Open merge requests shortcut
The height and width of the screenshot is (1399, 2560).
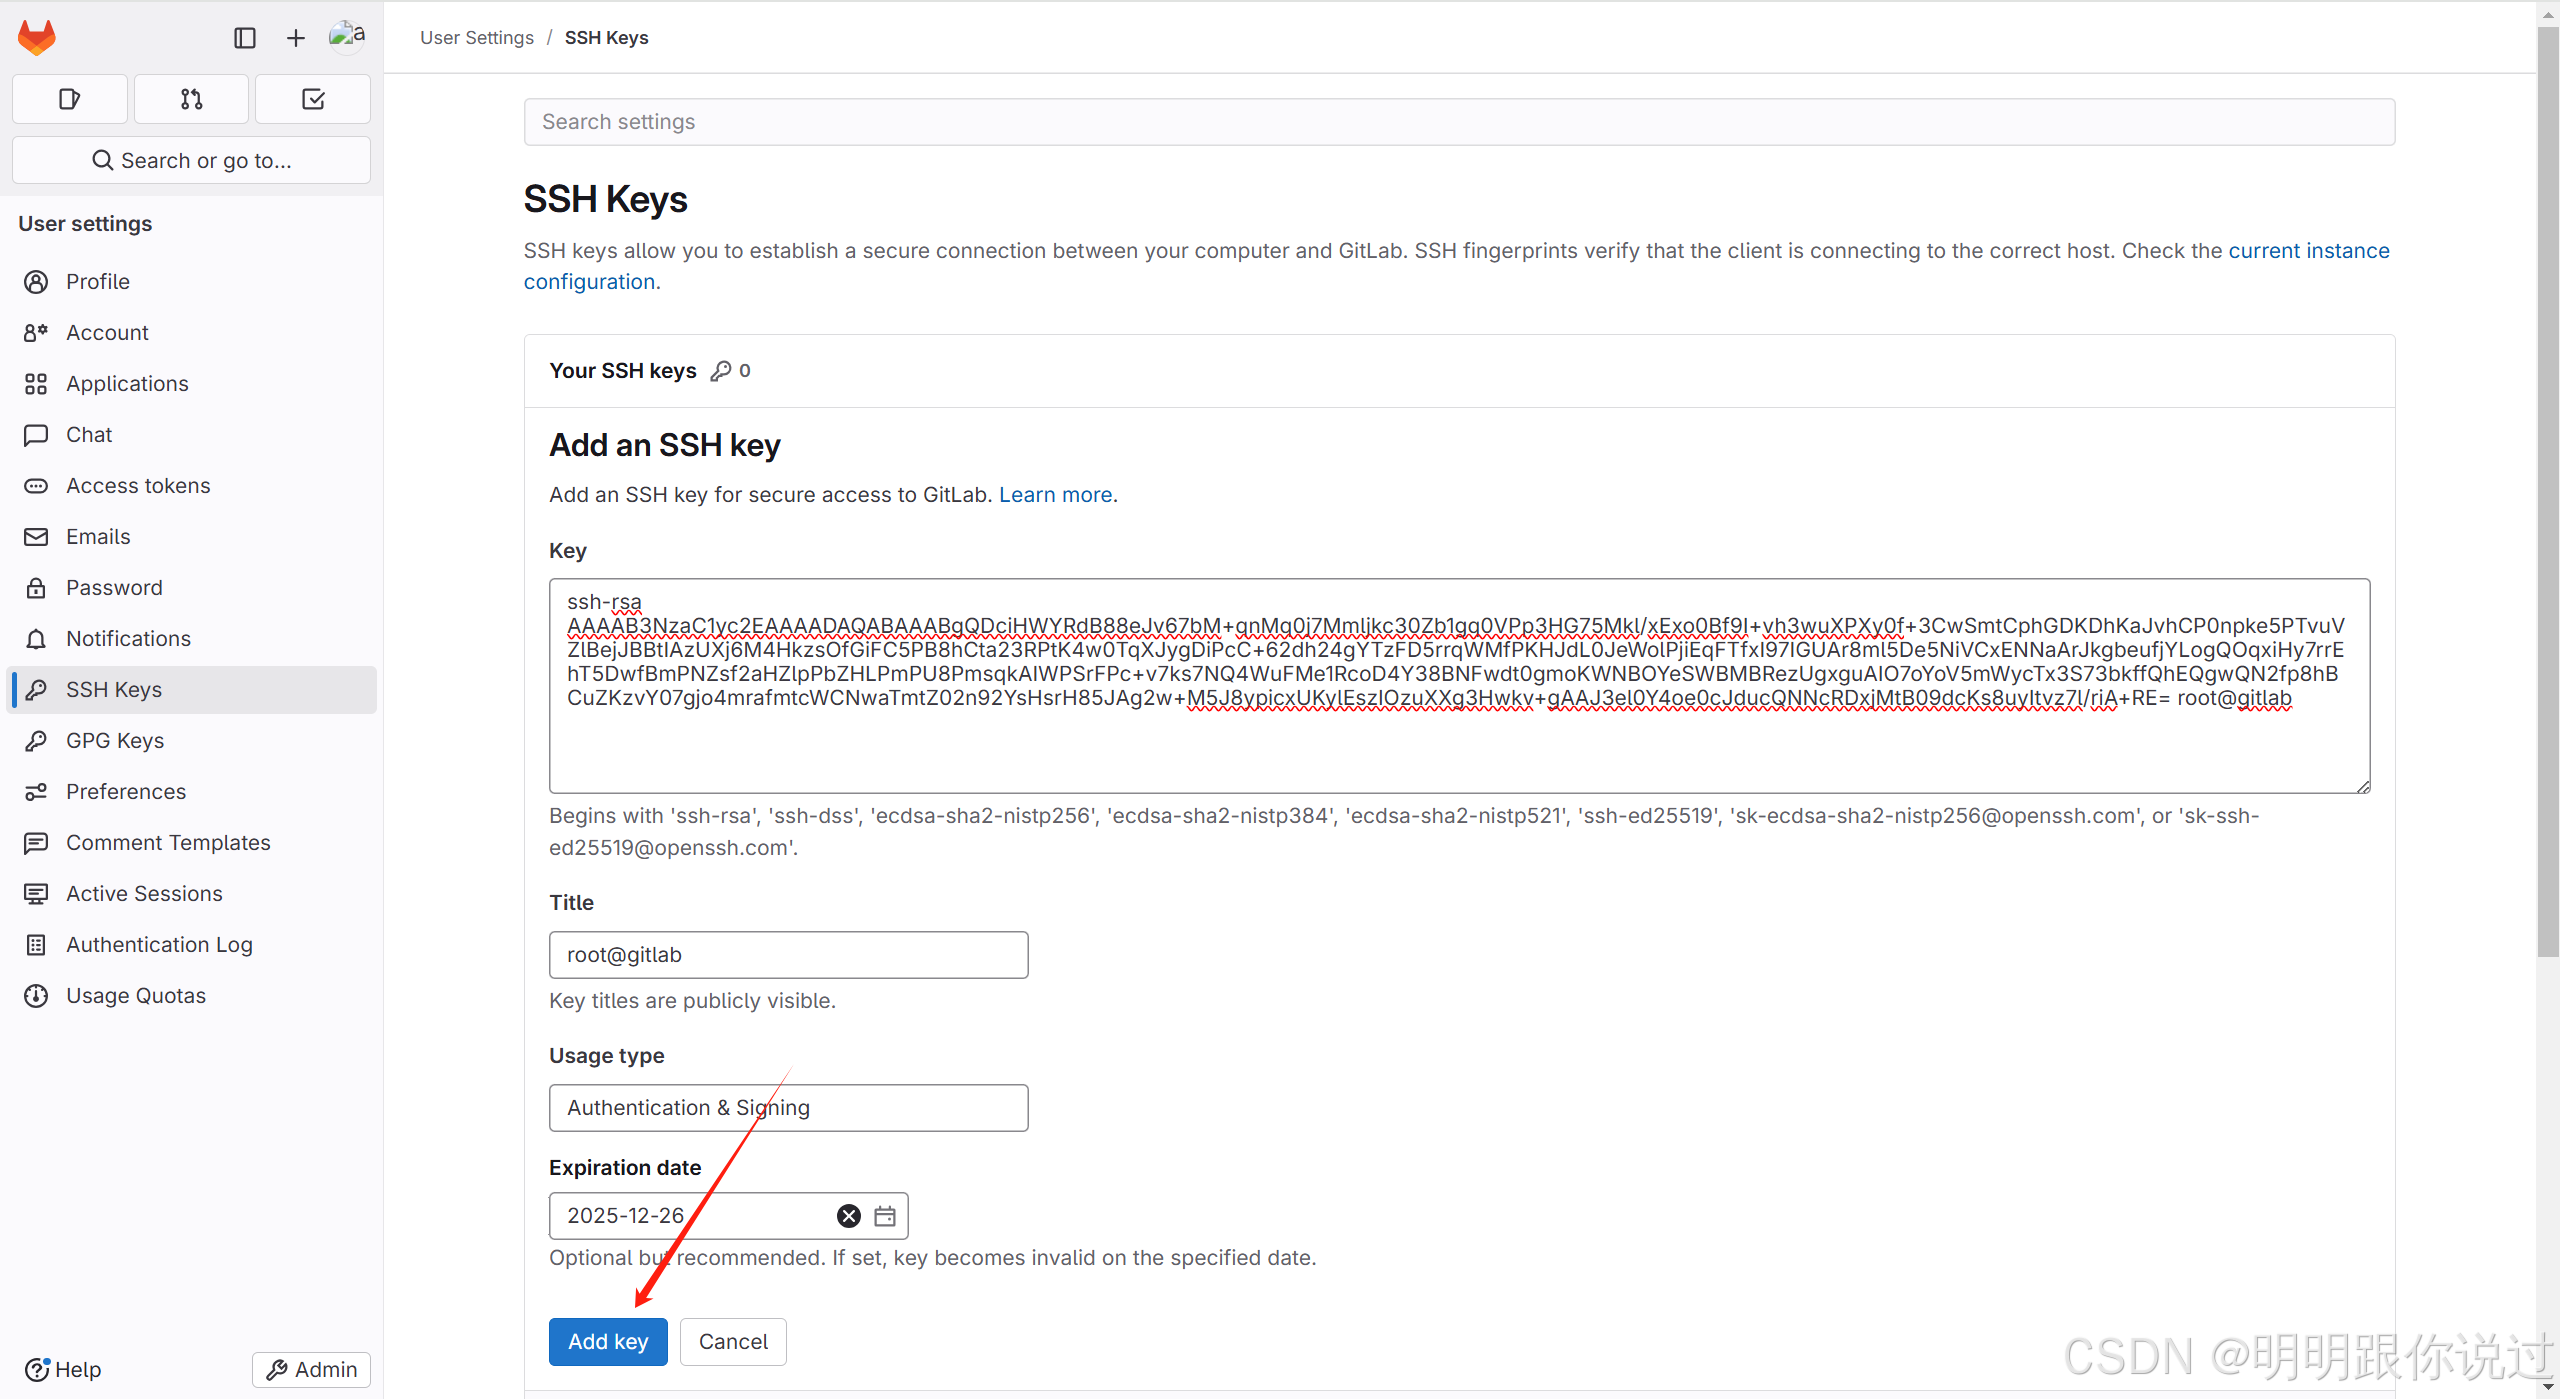tap(191, 99)
